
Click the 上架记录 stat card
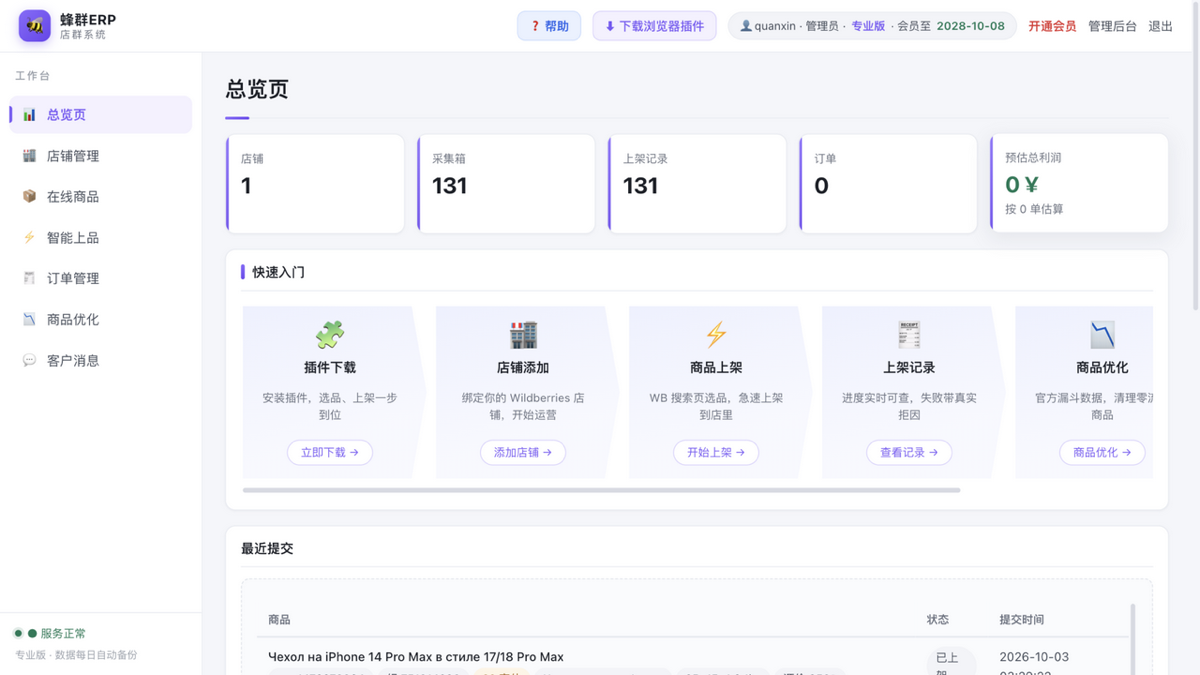697,184
